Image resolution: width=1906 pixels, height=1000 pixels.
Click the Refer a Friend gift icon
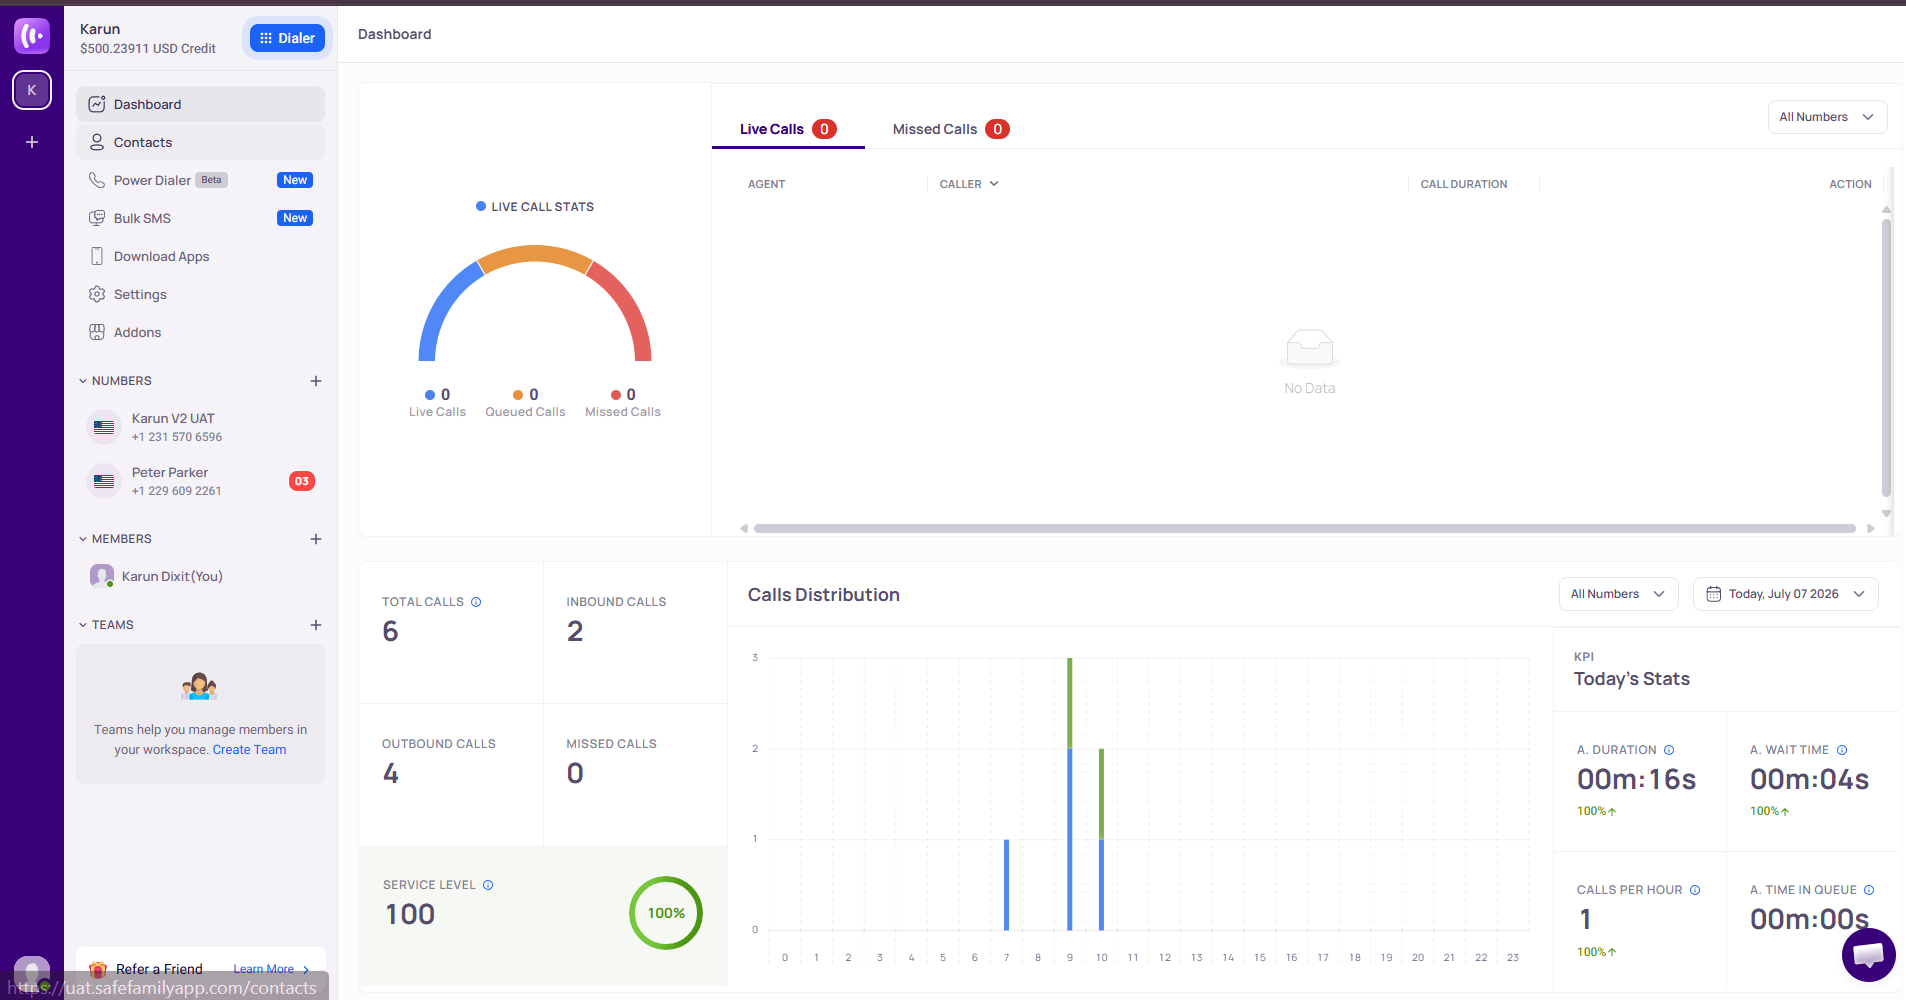(x=98, y=969)
